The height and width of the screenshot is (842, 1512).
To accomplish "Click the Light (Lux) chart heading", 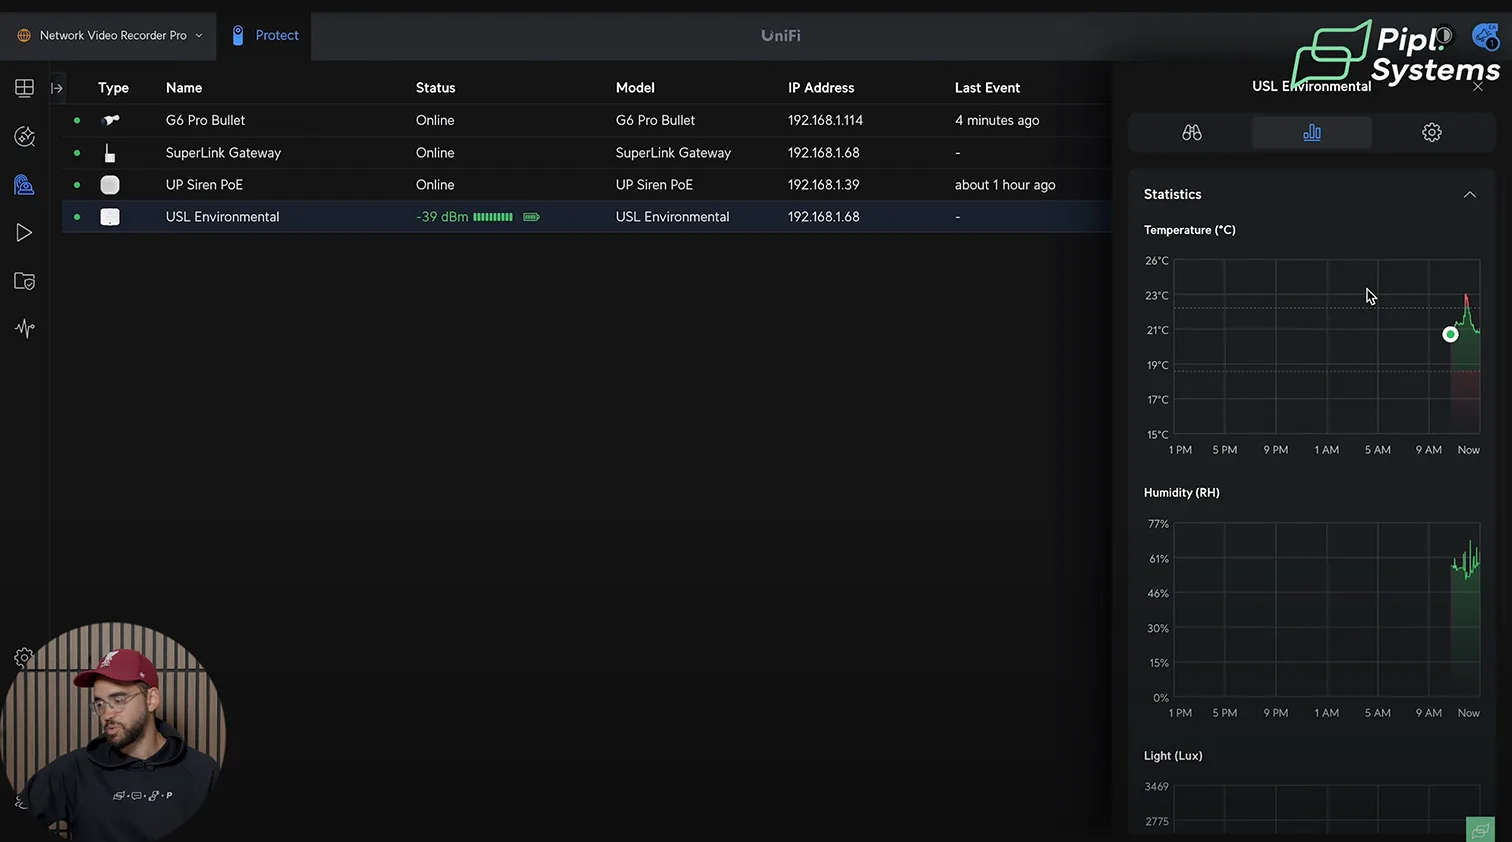I will (x=1173, y=756).
